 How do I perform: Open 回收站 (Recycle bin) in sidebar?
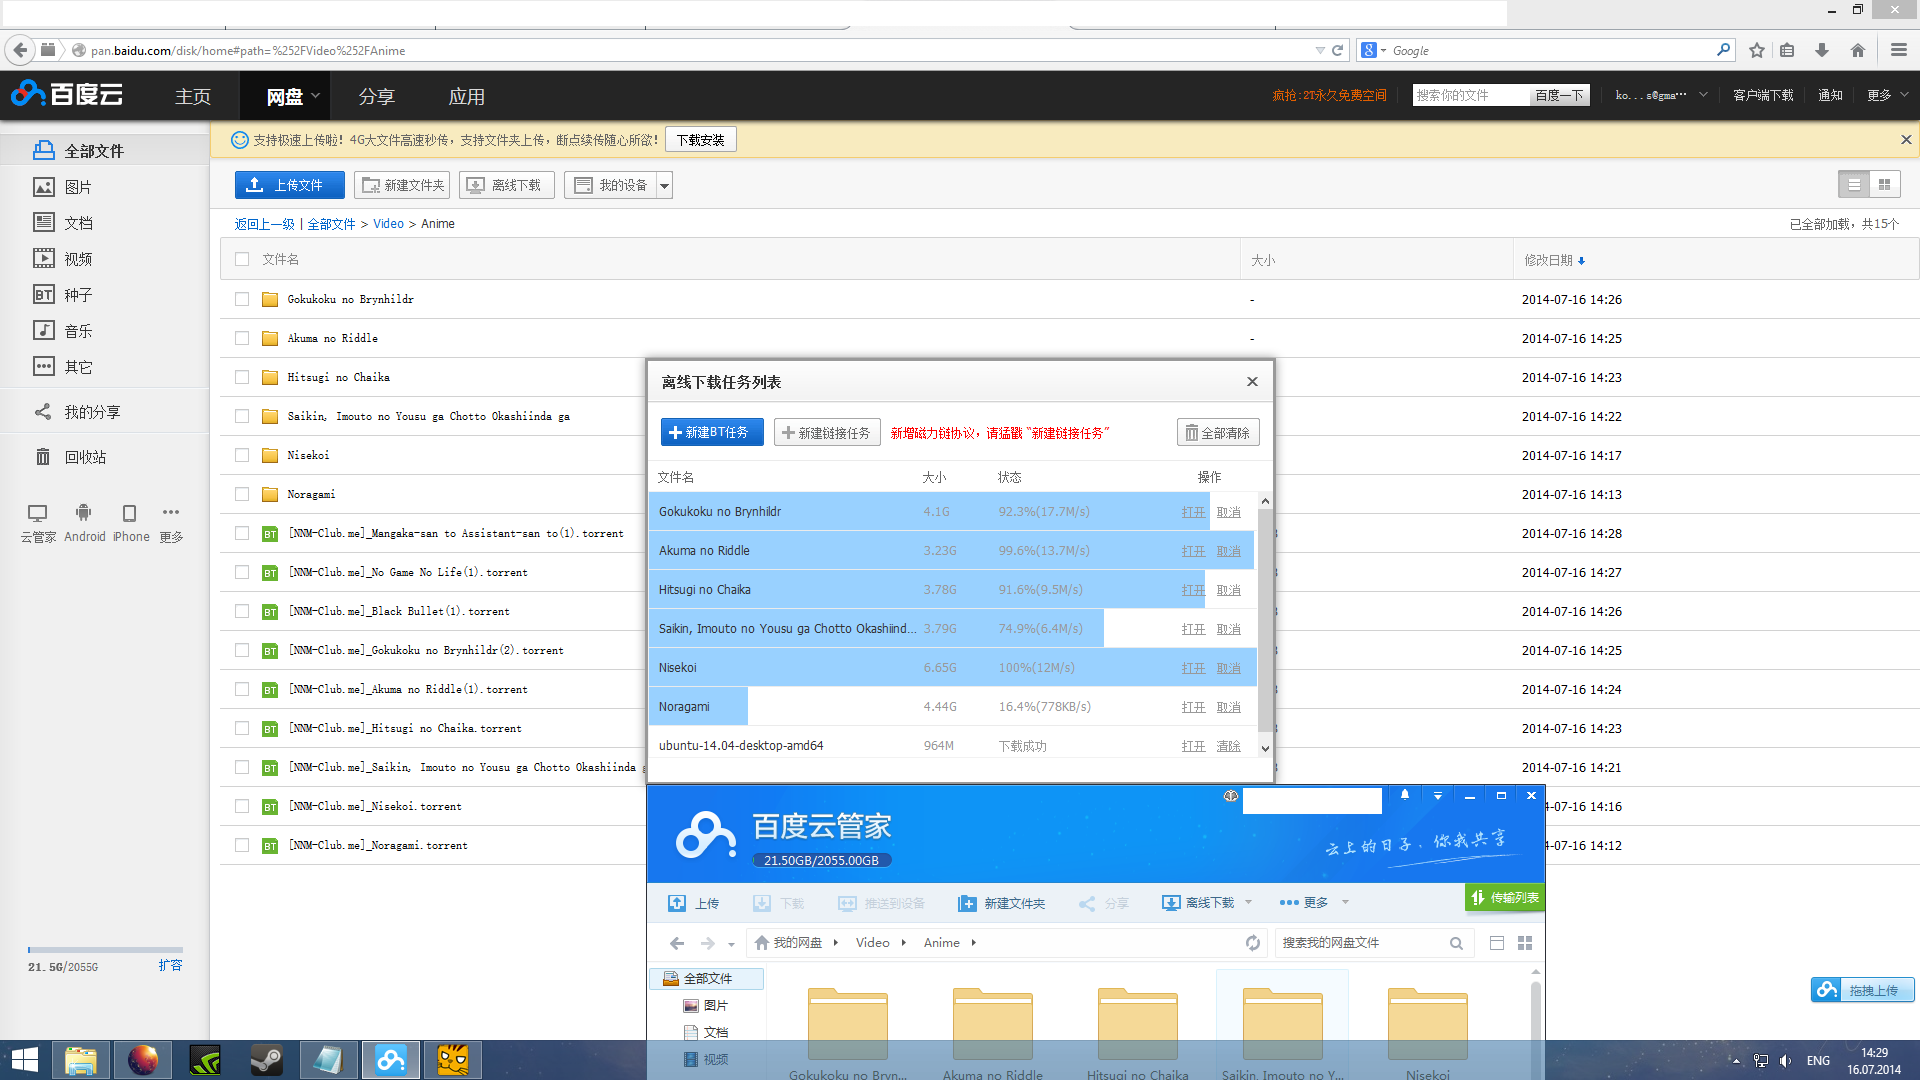tap(70, 457)
